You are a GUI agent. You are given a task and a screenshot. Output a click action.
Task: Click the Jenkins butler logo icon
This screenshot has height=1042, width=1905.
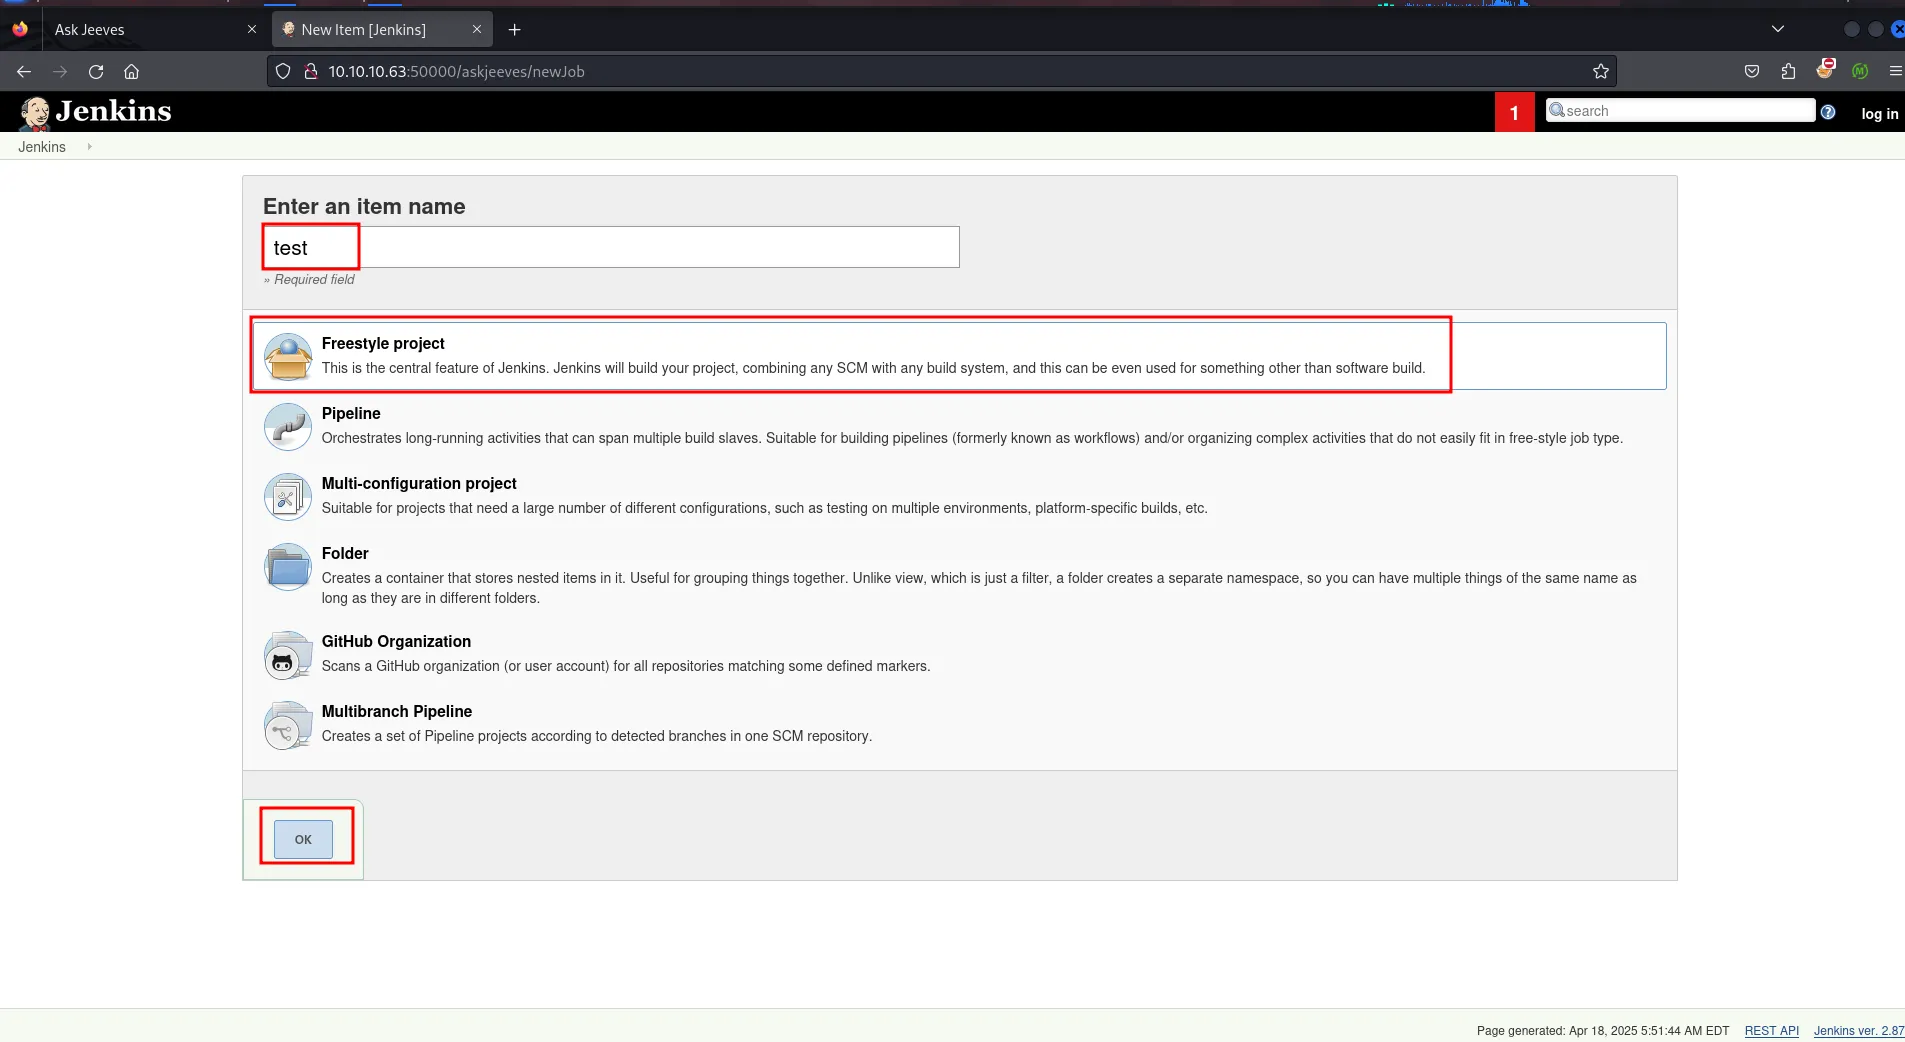click(35, 113)
